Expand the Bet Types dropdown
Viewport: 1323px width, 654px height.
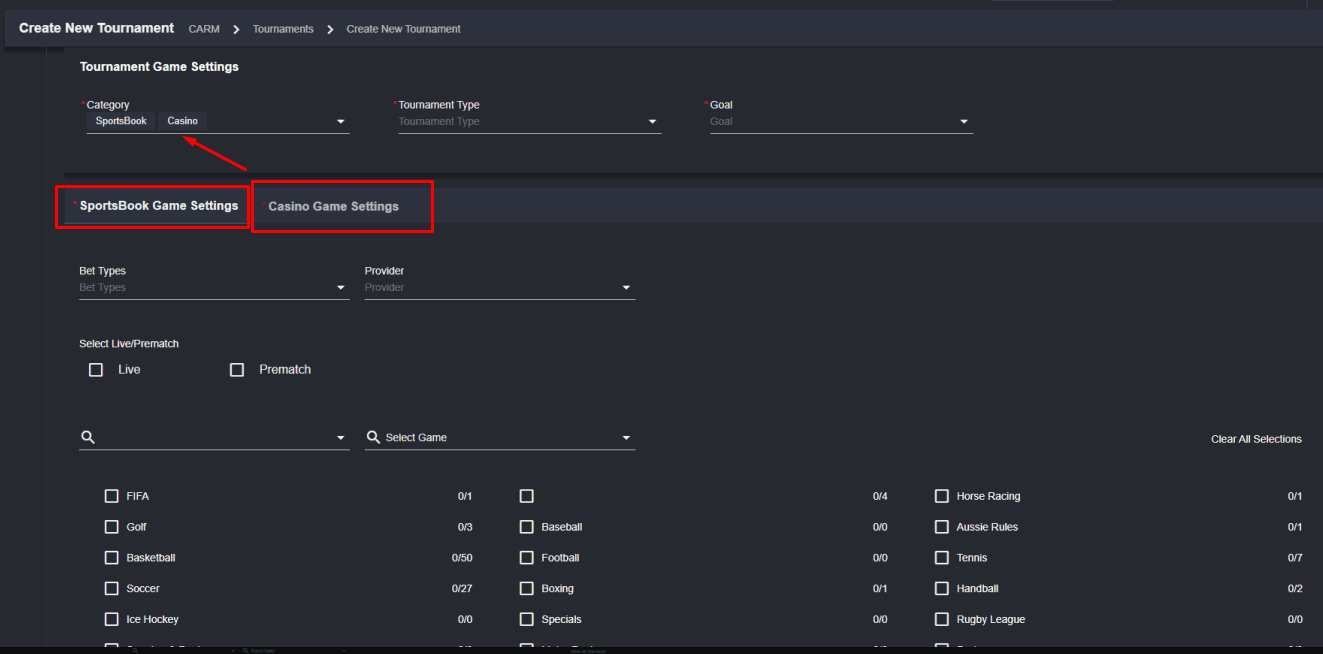click(341, 288)
